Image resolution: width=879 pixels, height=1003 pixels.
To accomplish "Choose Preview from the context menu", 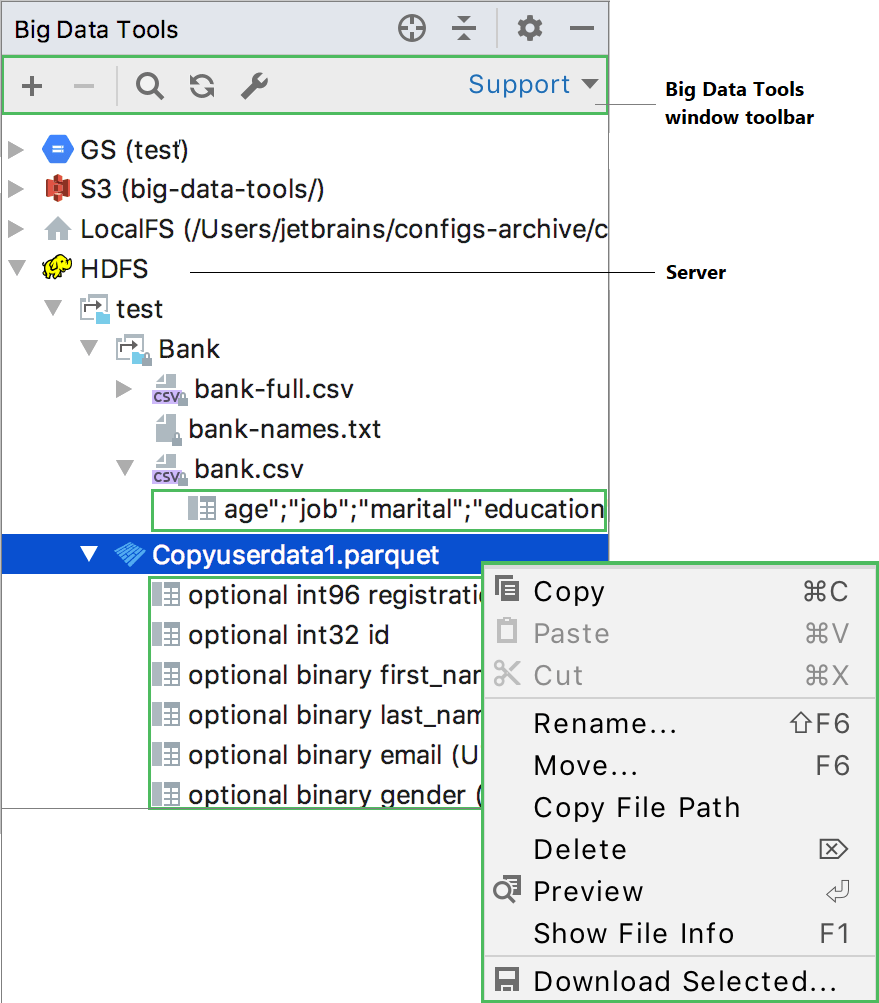I will (680, 891).
